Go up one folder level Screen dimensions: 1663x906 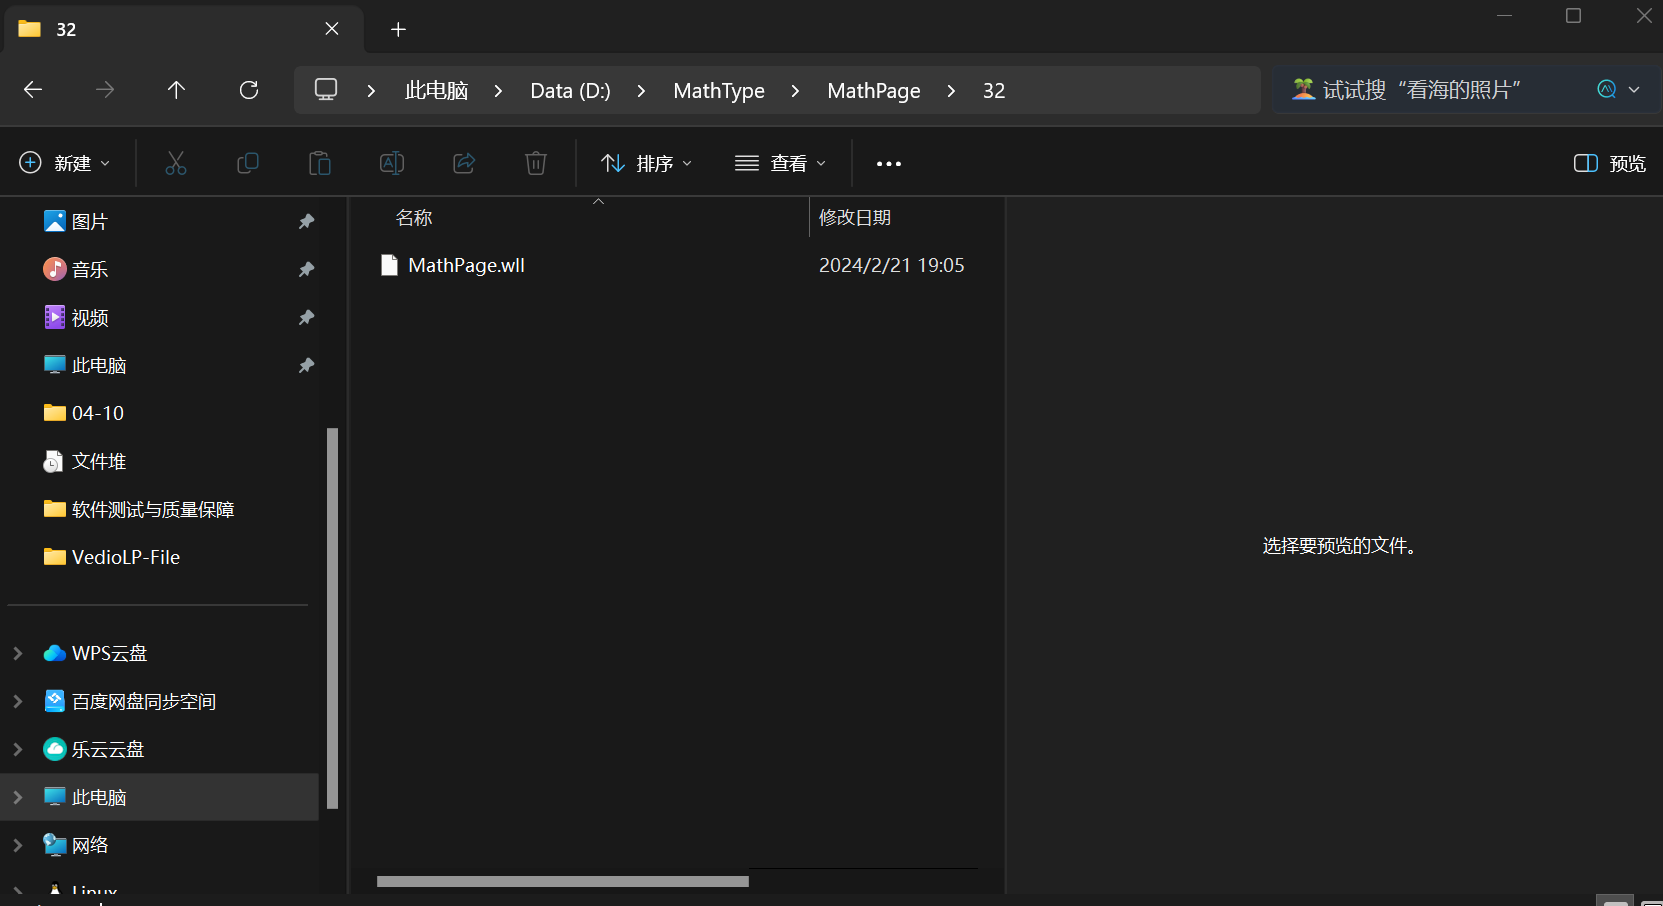(177, 90)
